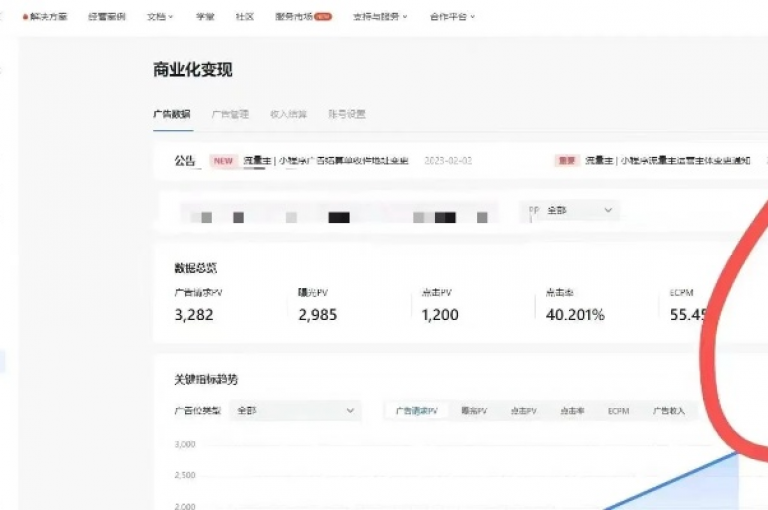This screenshot has height=510, width=768.
Task: Expand the 支持与服务 dropdown menu
Action: [x=380, y=17]
